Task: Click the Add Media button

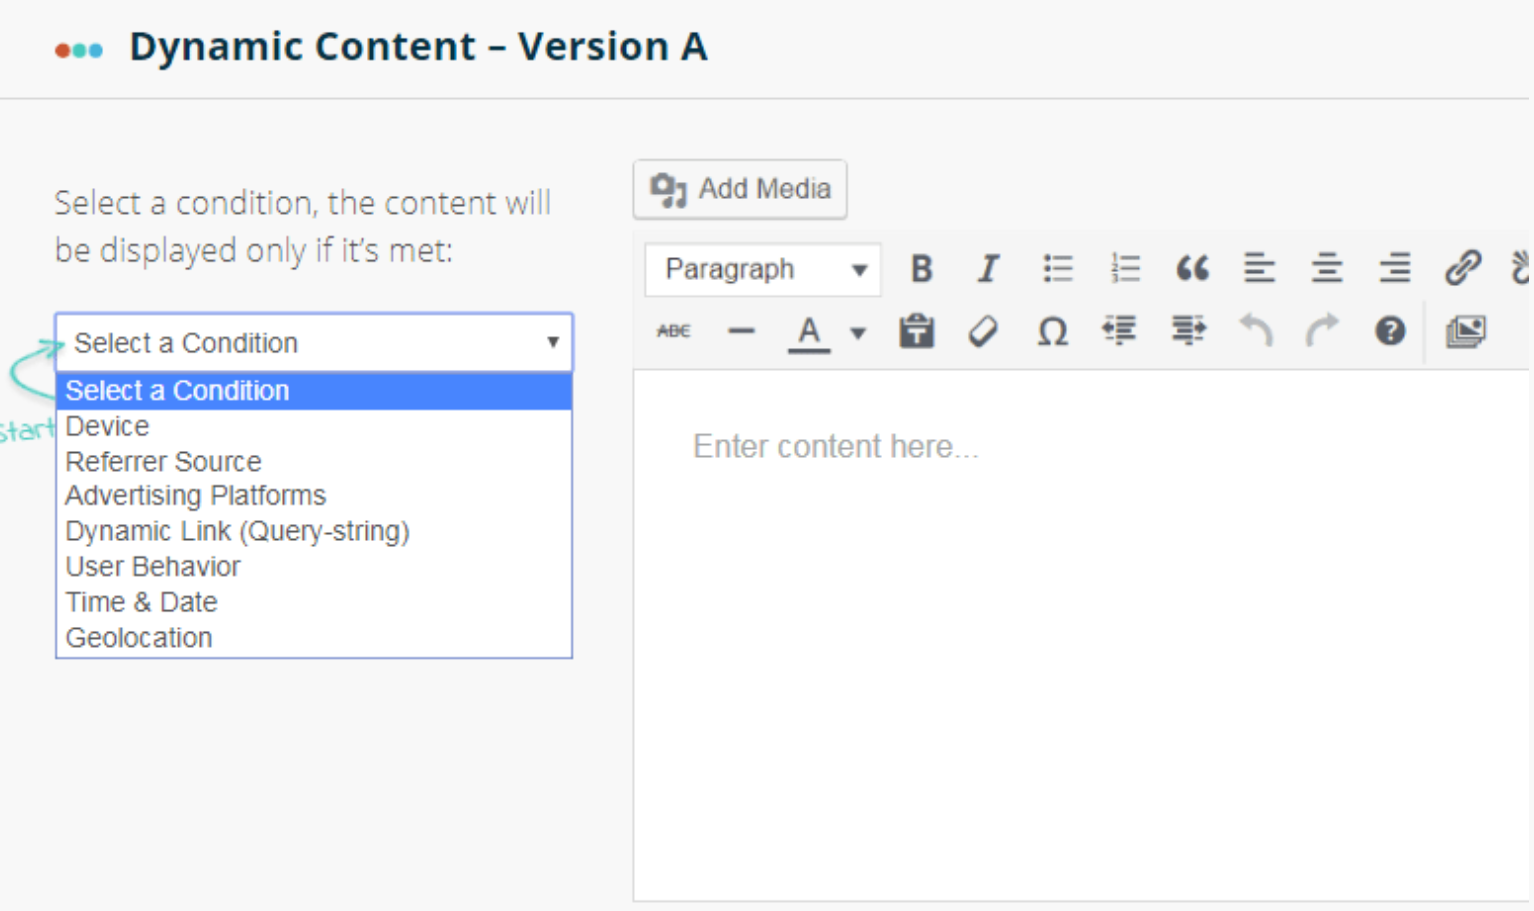Action: pyautogui.click(x=740, y=189)
